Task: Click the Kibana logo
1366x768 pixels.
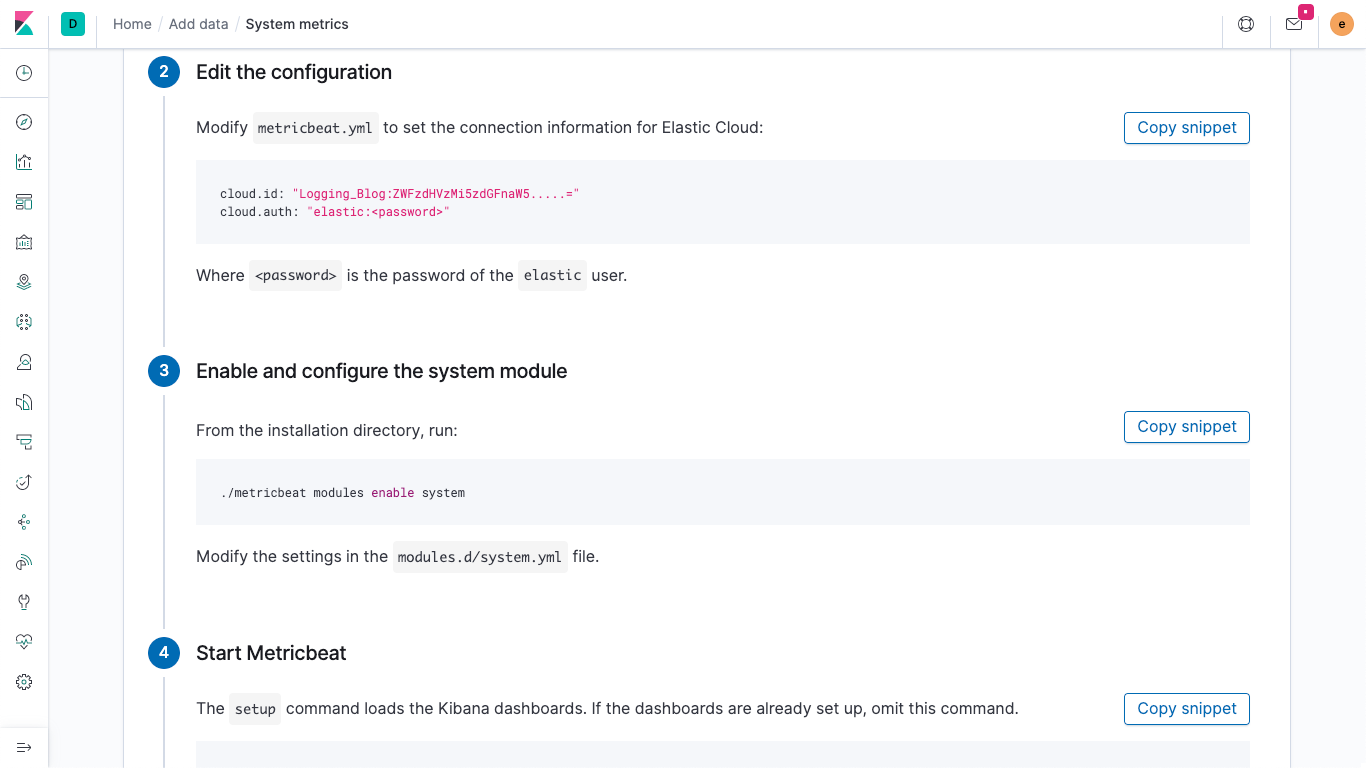Action: (x=24, y=24)
